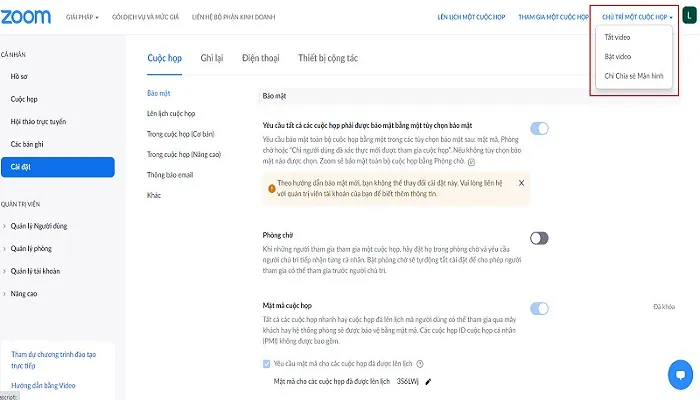Switch to the Ghi lại tab

tap(212, 59)
